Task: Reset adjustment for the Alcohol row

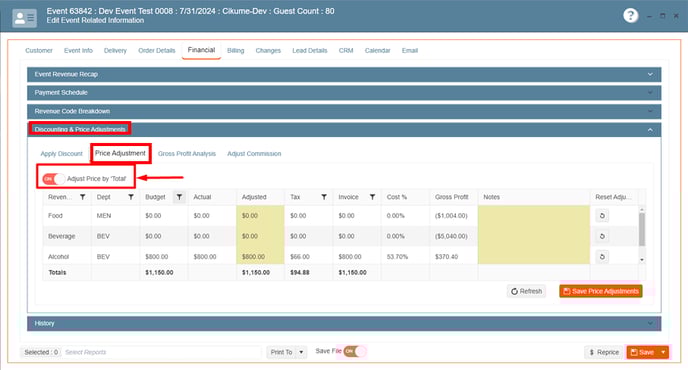Action: (x=602, y=256)
